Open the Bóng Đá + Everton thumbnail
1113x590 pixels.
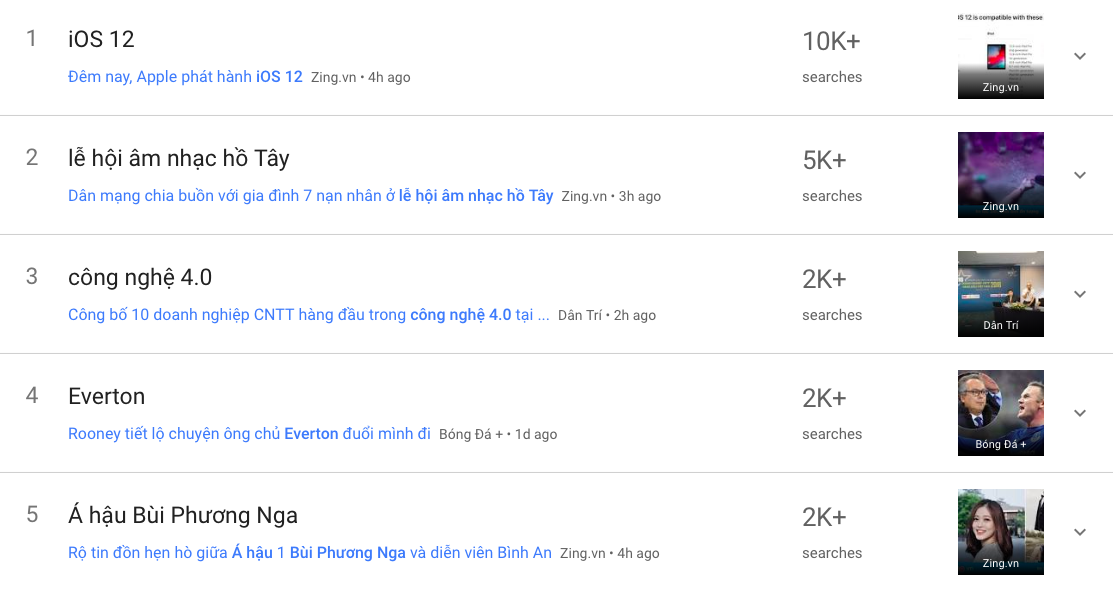tap(1000, 413)
